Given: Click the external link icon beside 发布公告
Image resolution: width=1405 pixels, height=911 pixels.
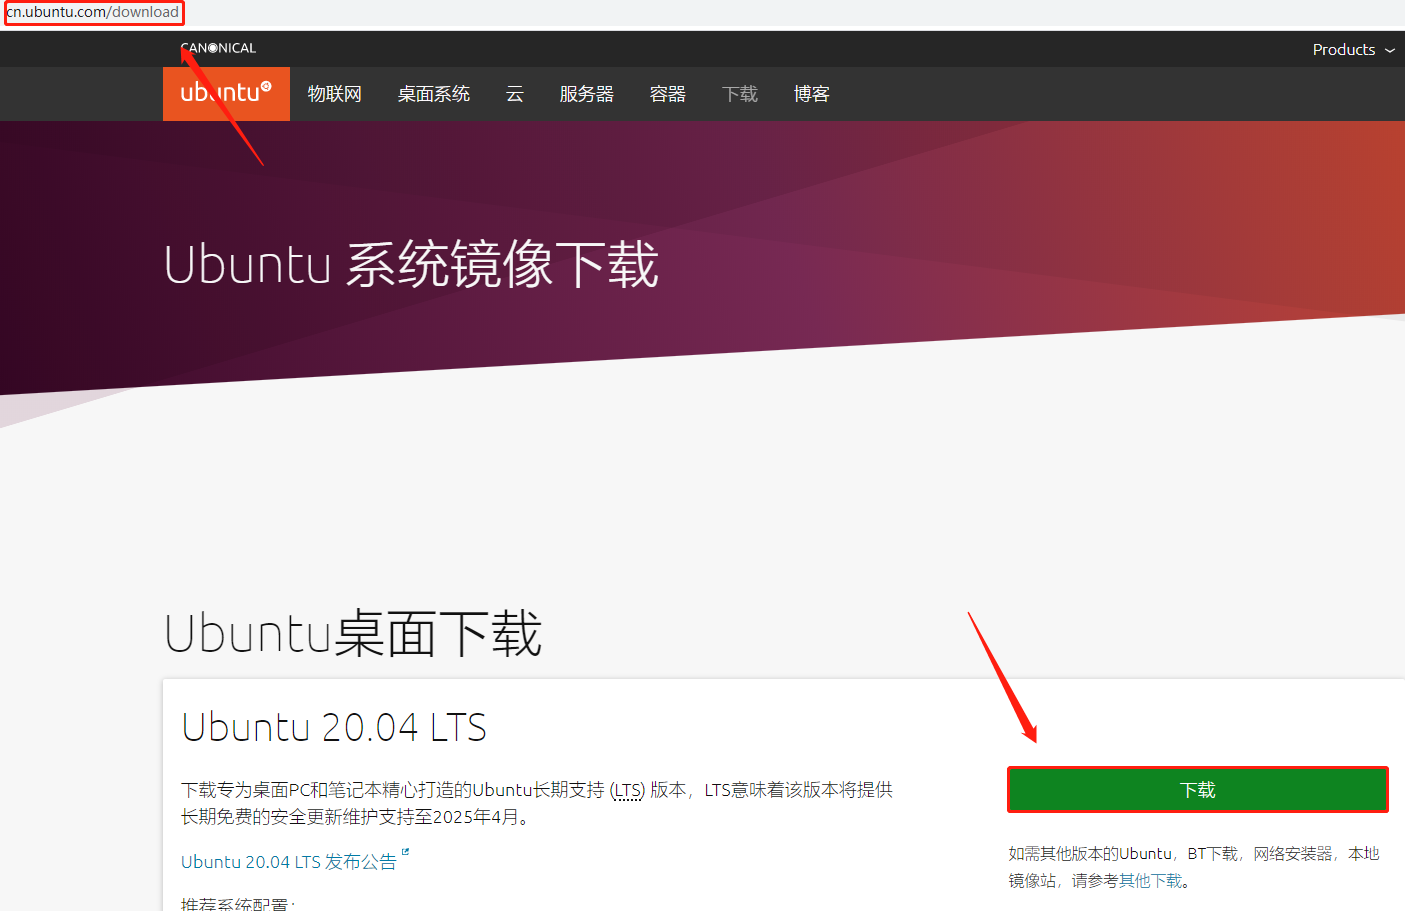Looking at the screenshot, I should coord(405,853).
